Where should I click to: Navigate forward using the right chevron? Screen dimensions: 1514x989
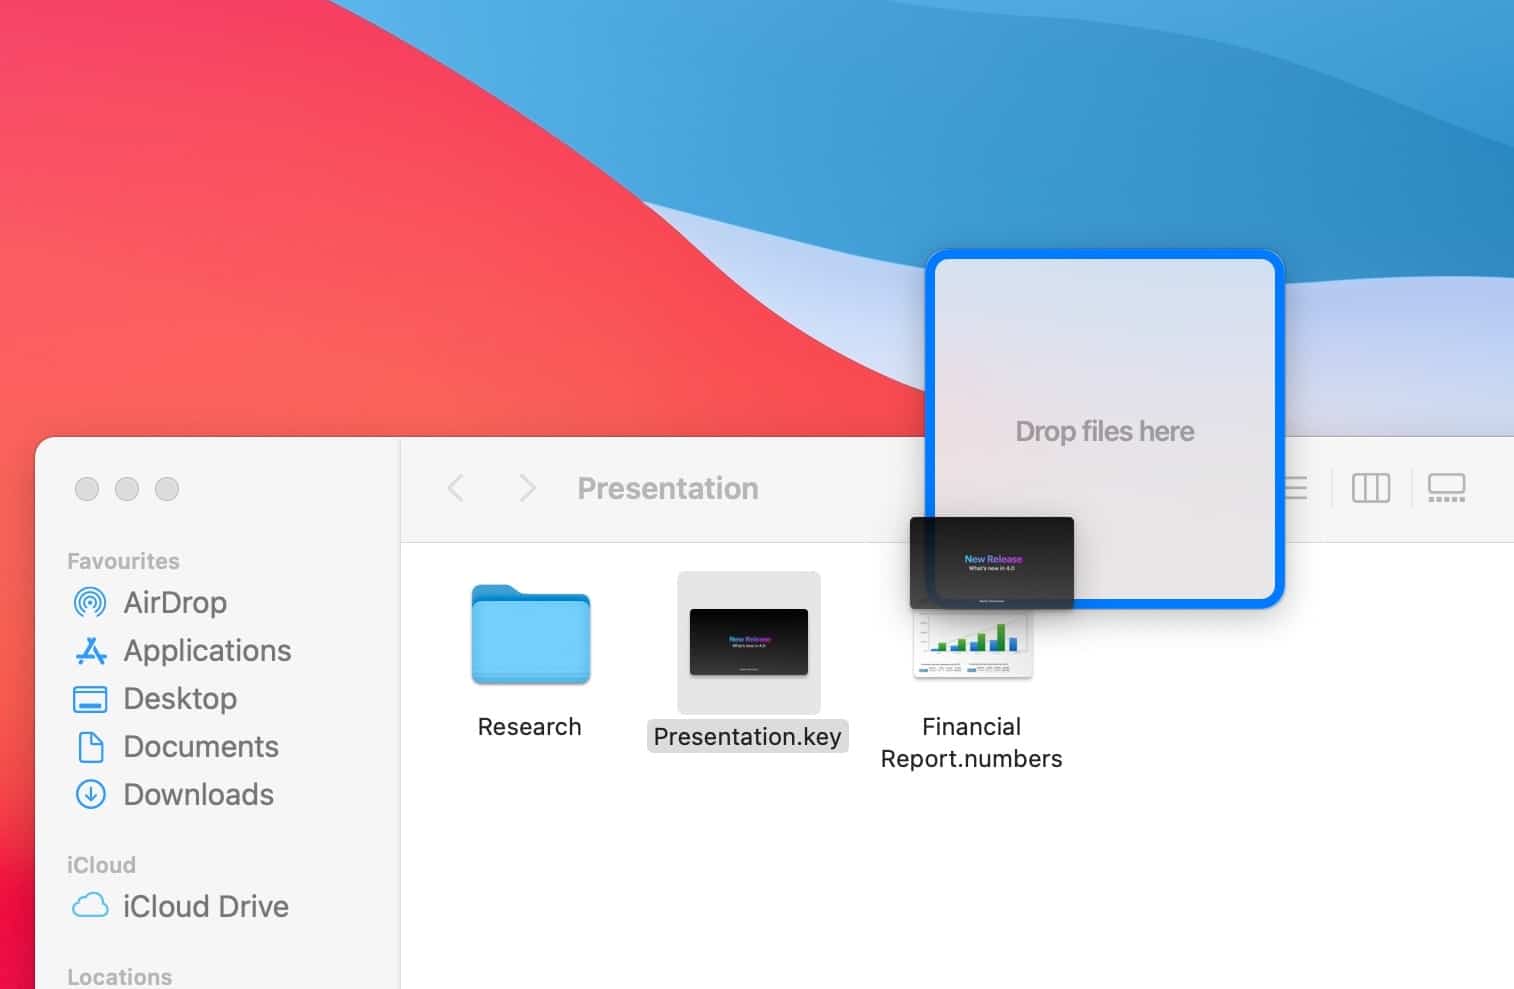pyautogui.click(x=526, y=488)
